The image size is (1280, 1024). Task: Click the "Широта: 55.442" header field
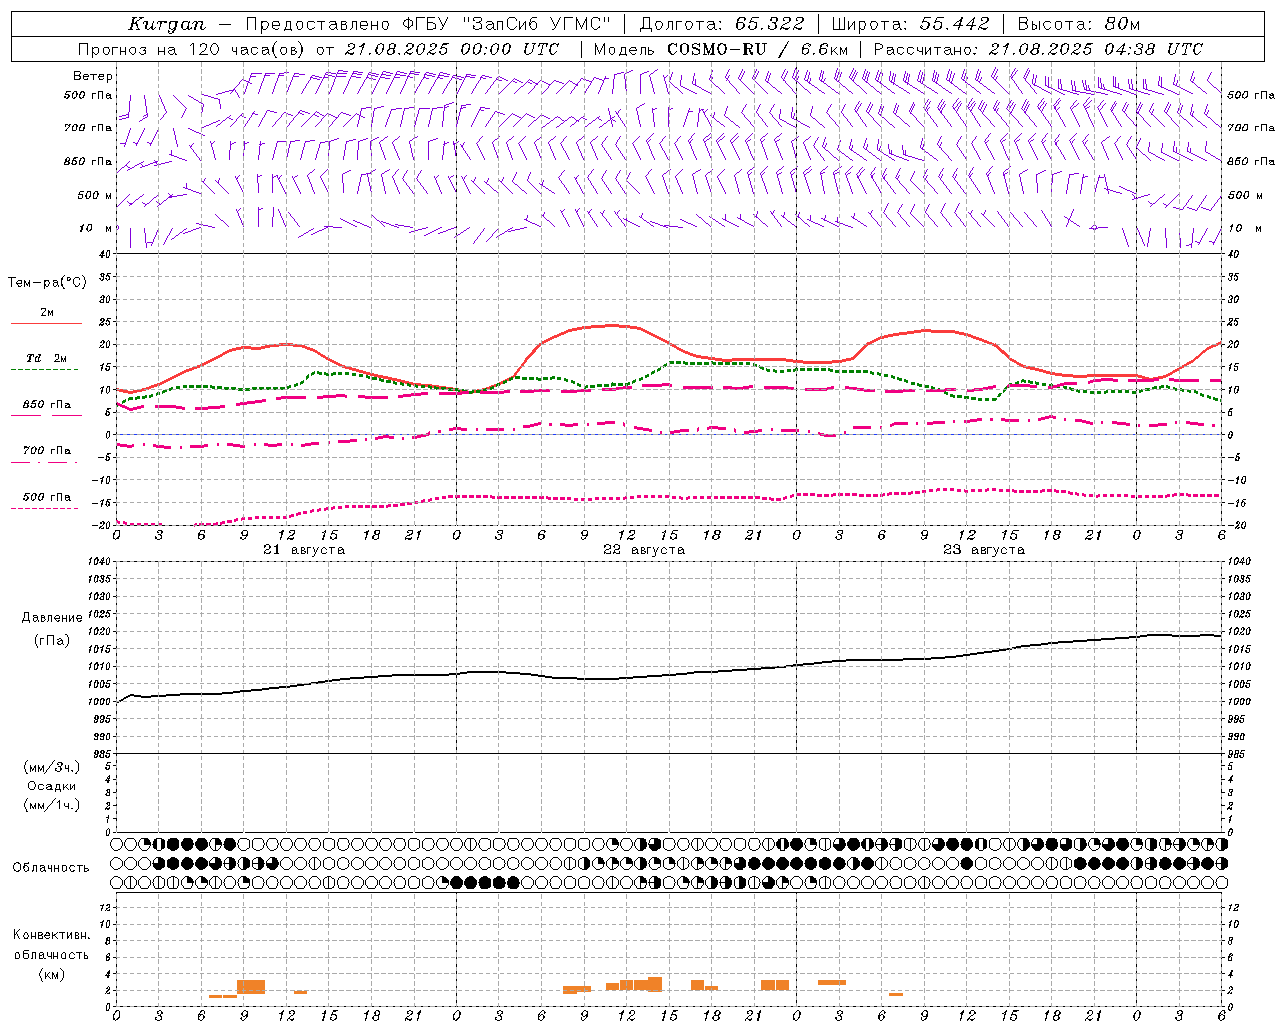[x=911, y=24]
